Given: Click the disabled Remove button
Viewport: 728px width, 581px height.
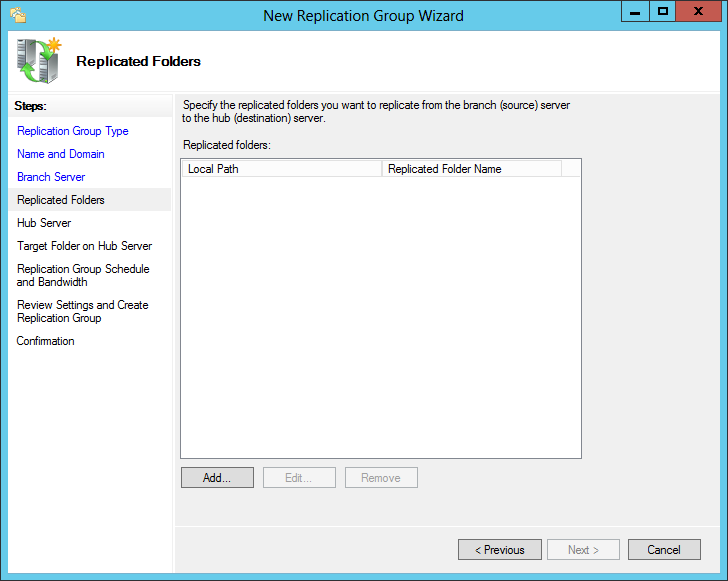Looking at the screenshot, I should [381, 477].
